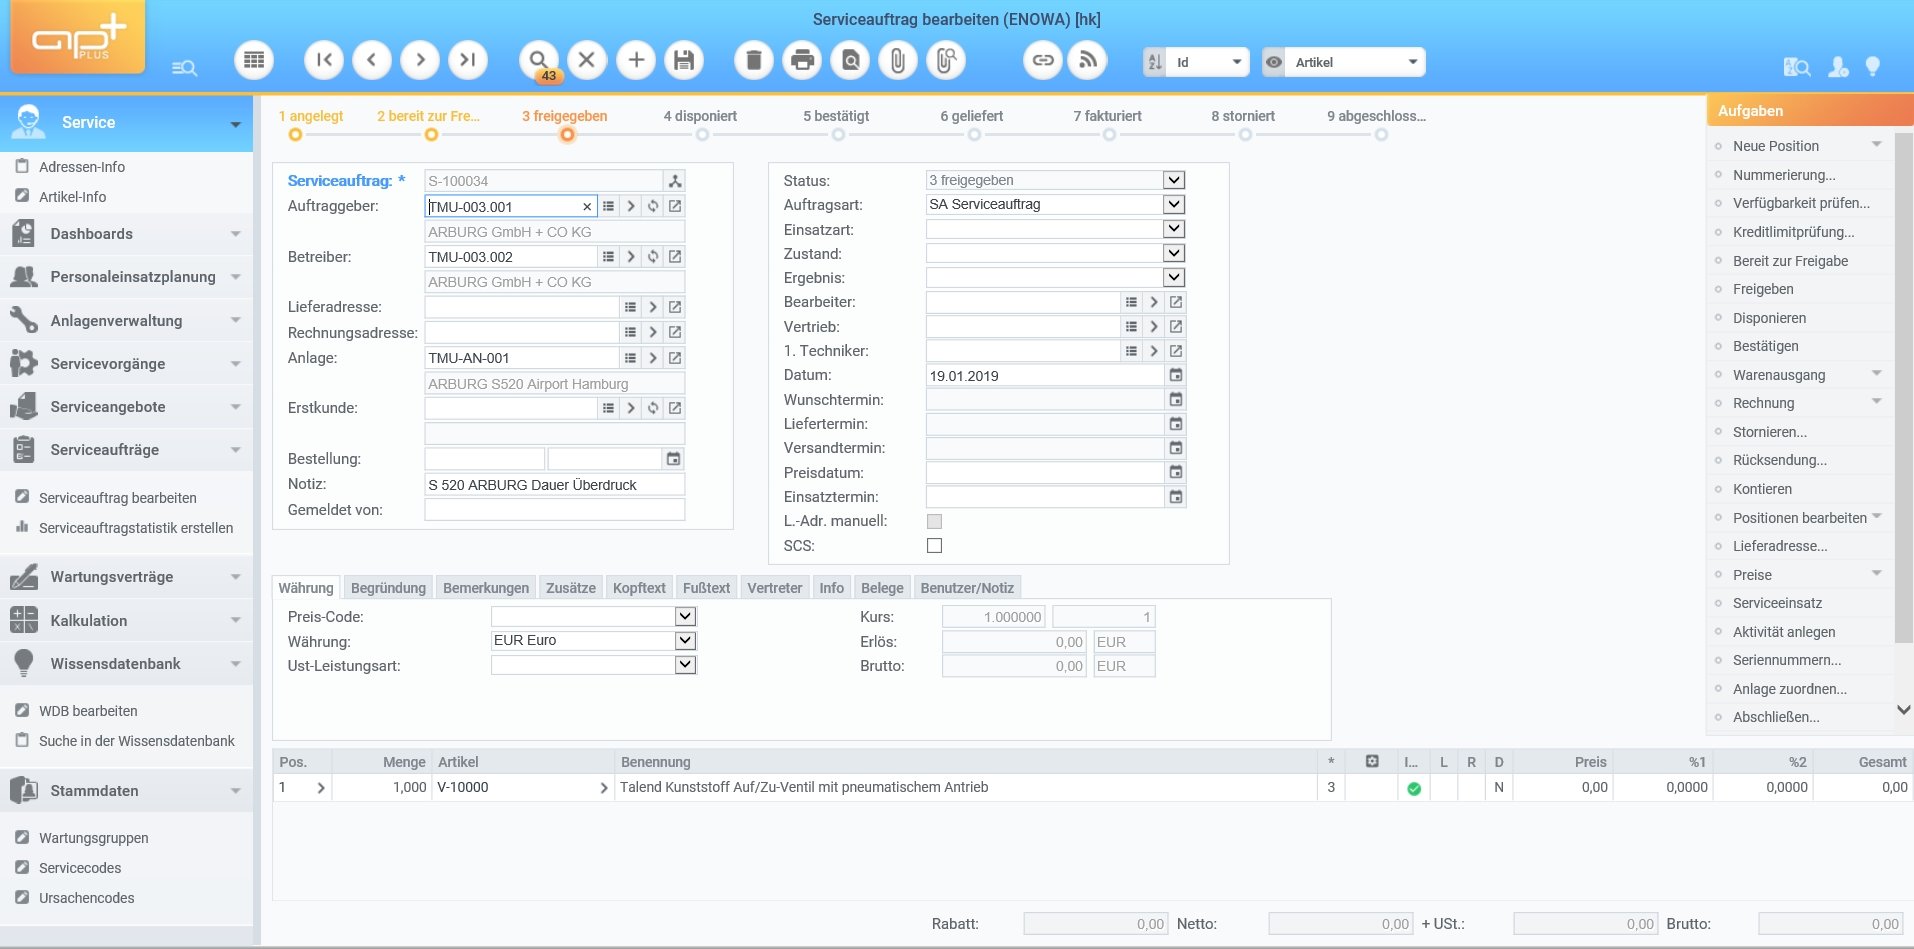Create new record with plus icon
Screen dimensions: 1914x949
(x=636, y=60)
